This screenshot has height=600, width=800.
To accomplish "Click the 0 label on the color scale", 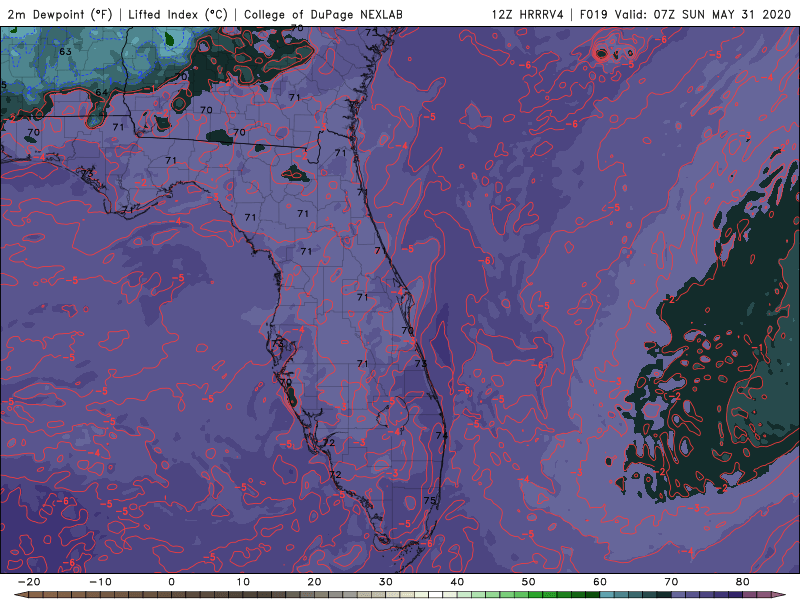I will 171,582.
